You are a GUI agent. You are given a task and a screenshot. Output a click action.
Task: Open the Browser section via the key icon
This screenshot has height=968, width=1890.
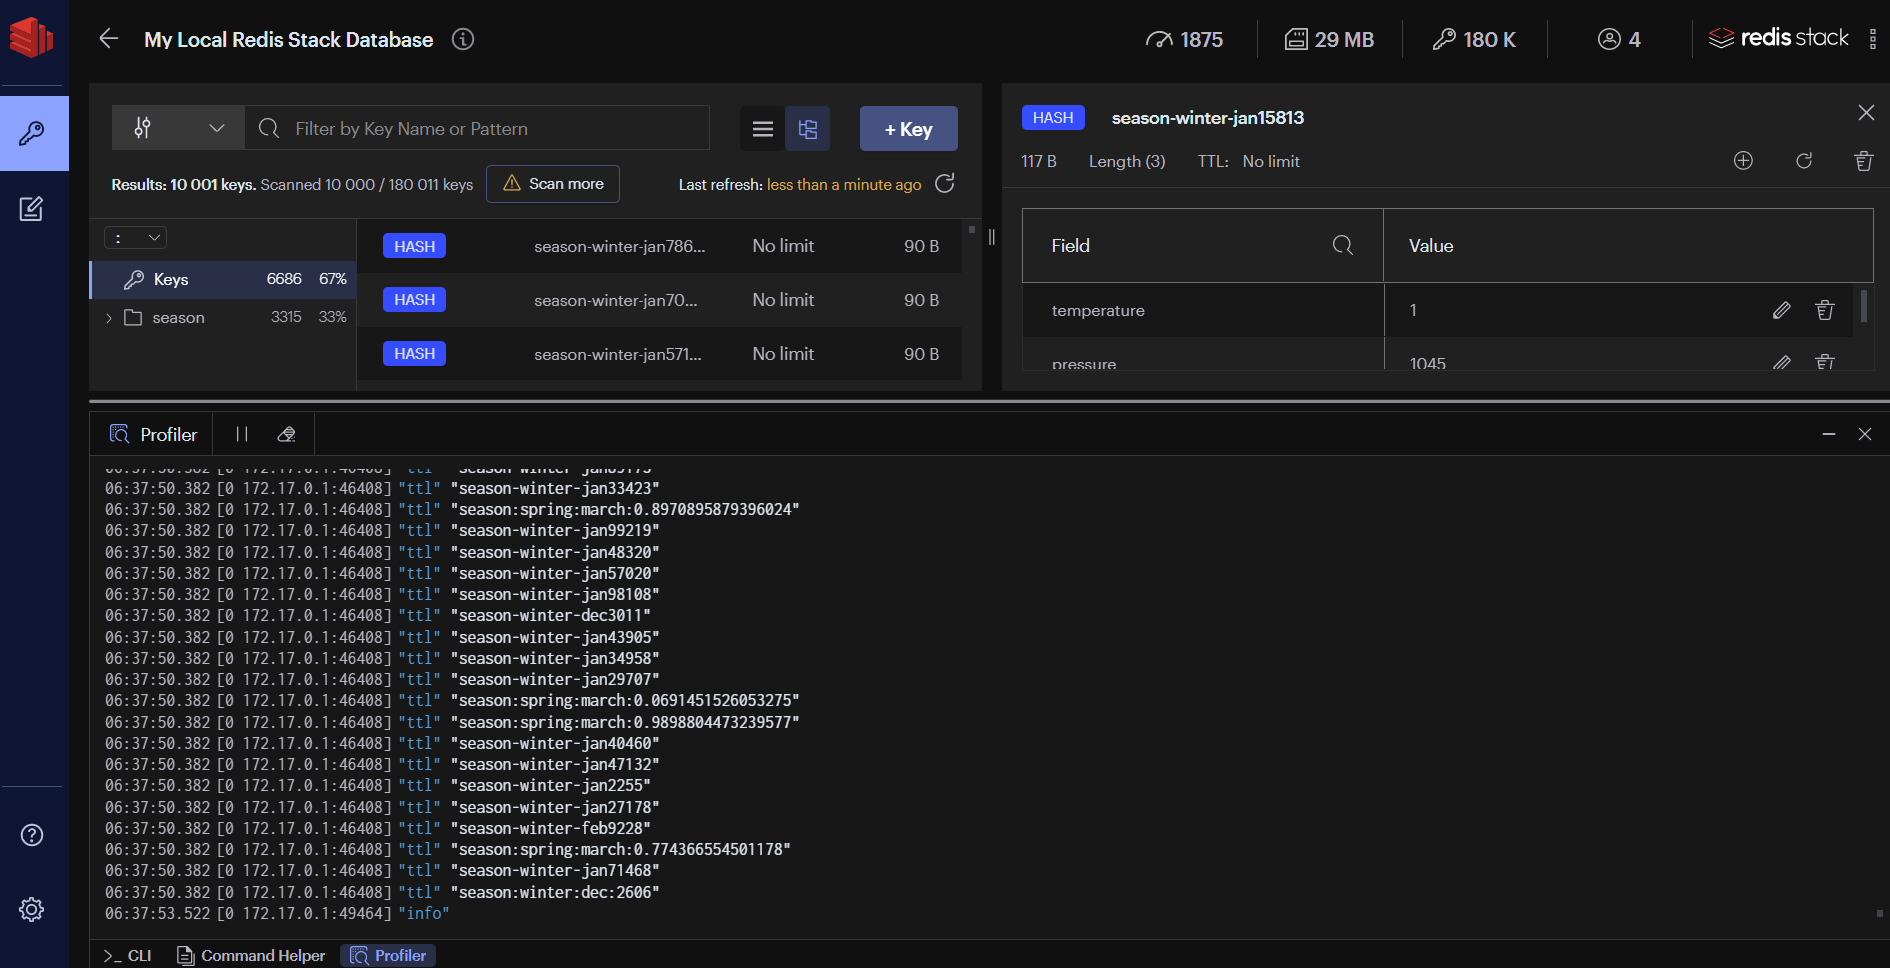click(34, 133)
